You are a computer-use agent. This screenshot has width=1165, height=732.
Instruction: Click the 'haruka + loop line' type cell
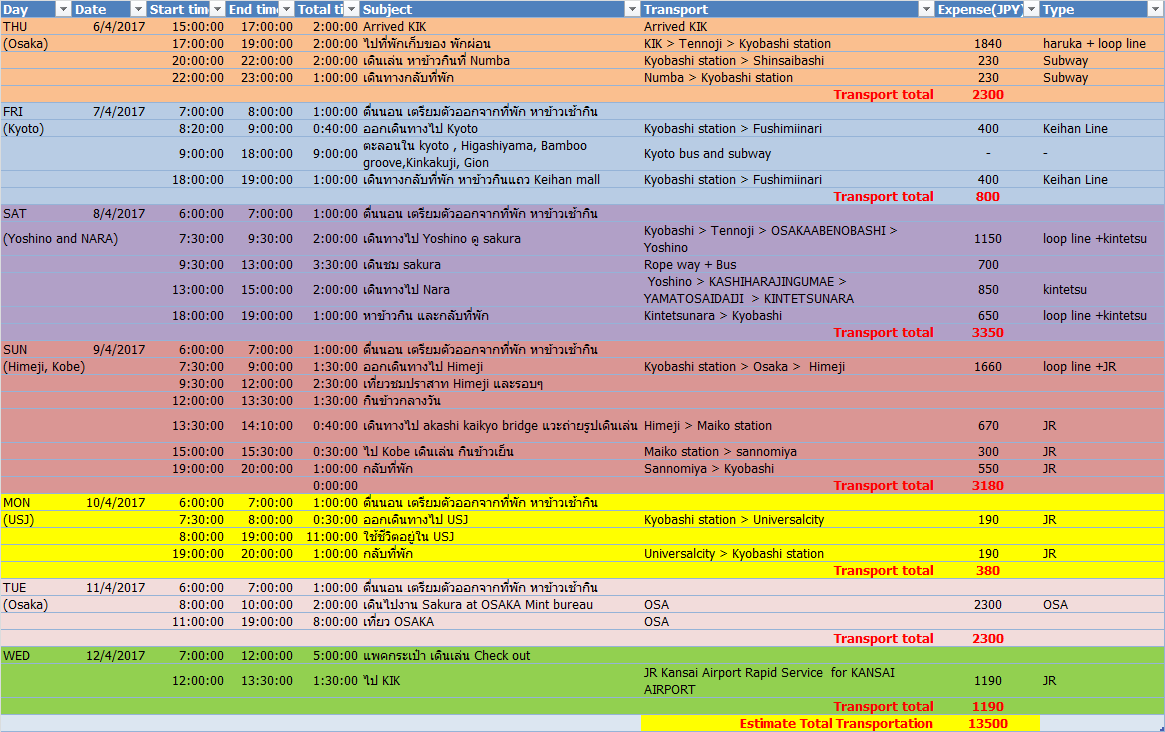pos(1094,44)
